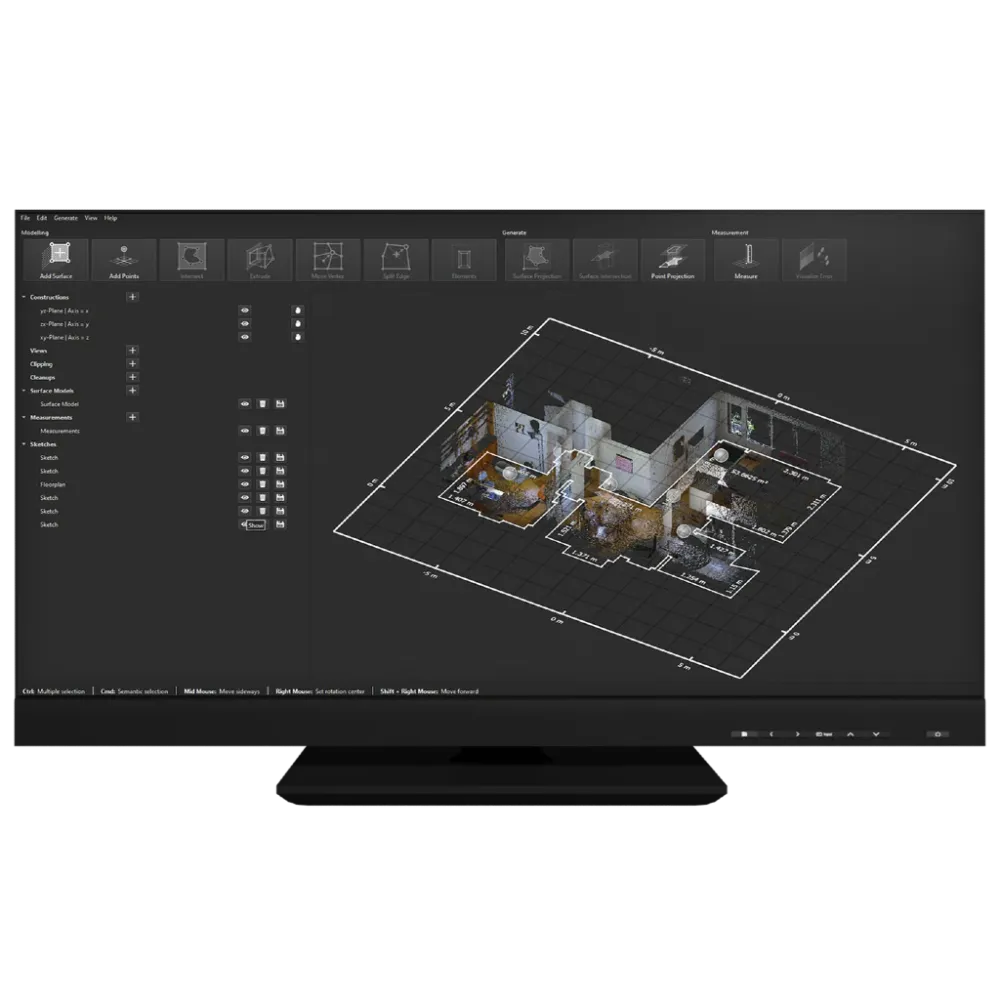The image size is (1000, 1000).
Task: Open the Visualize Error tool
Action: (x=814, y=260)
